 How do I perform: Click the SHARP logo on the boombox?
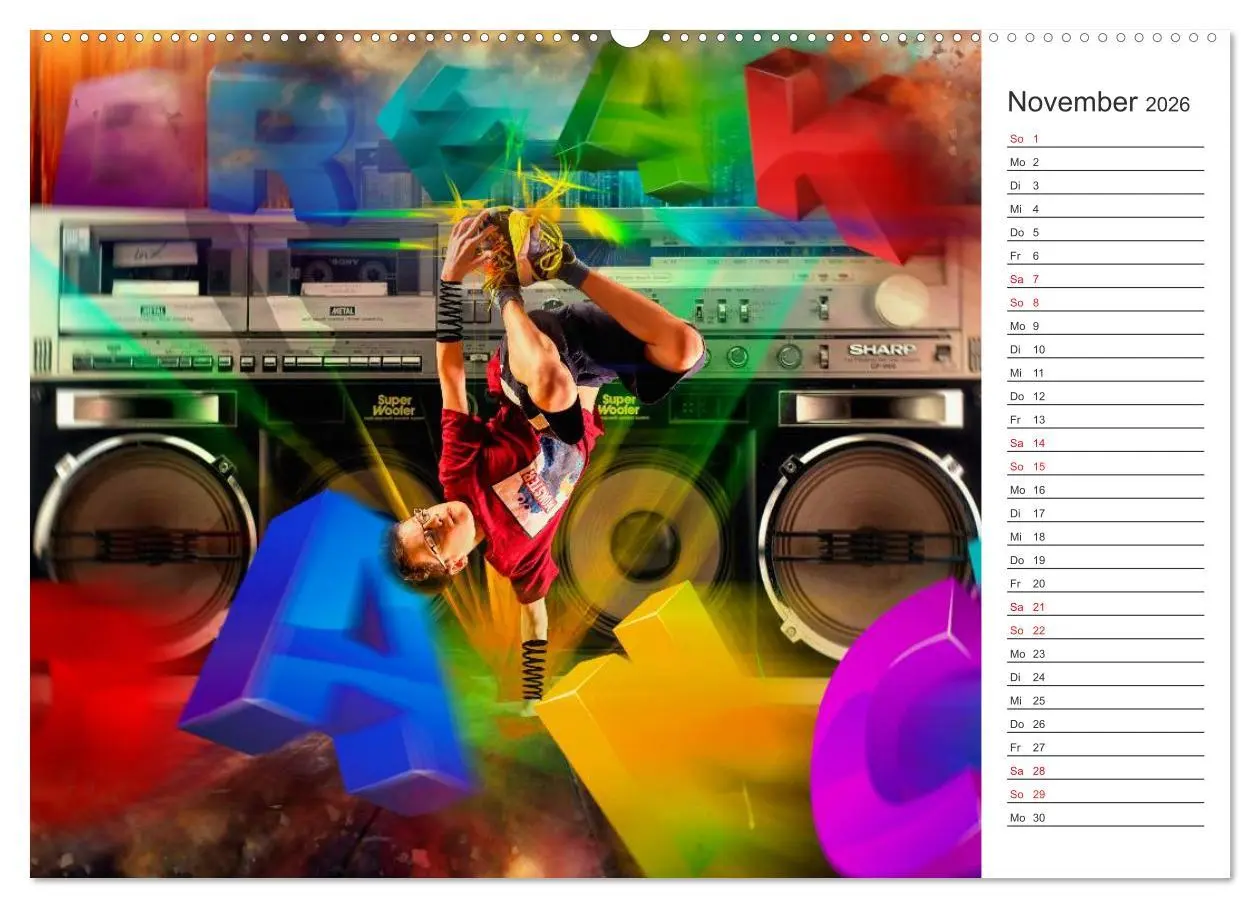882,349
